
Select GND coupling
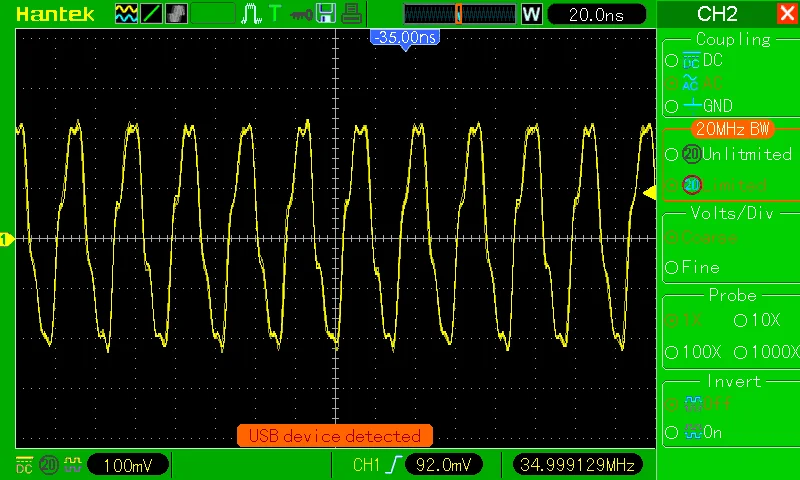[699, 106]
